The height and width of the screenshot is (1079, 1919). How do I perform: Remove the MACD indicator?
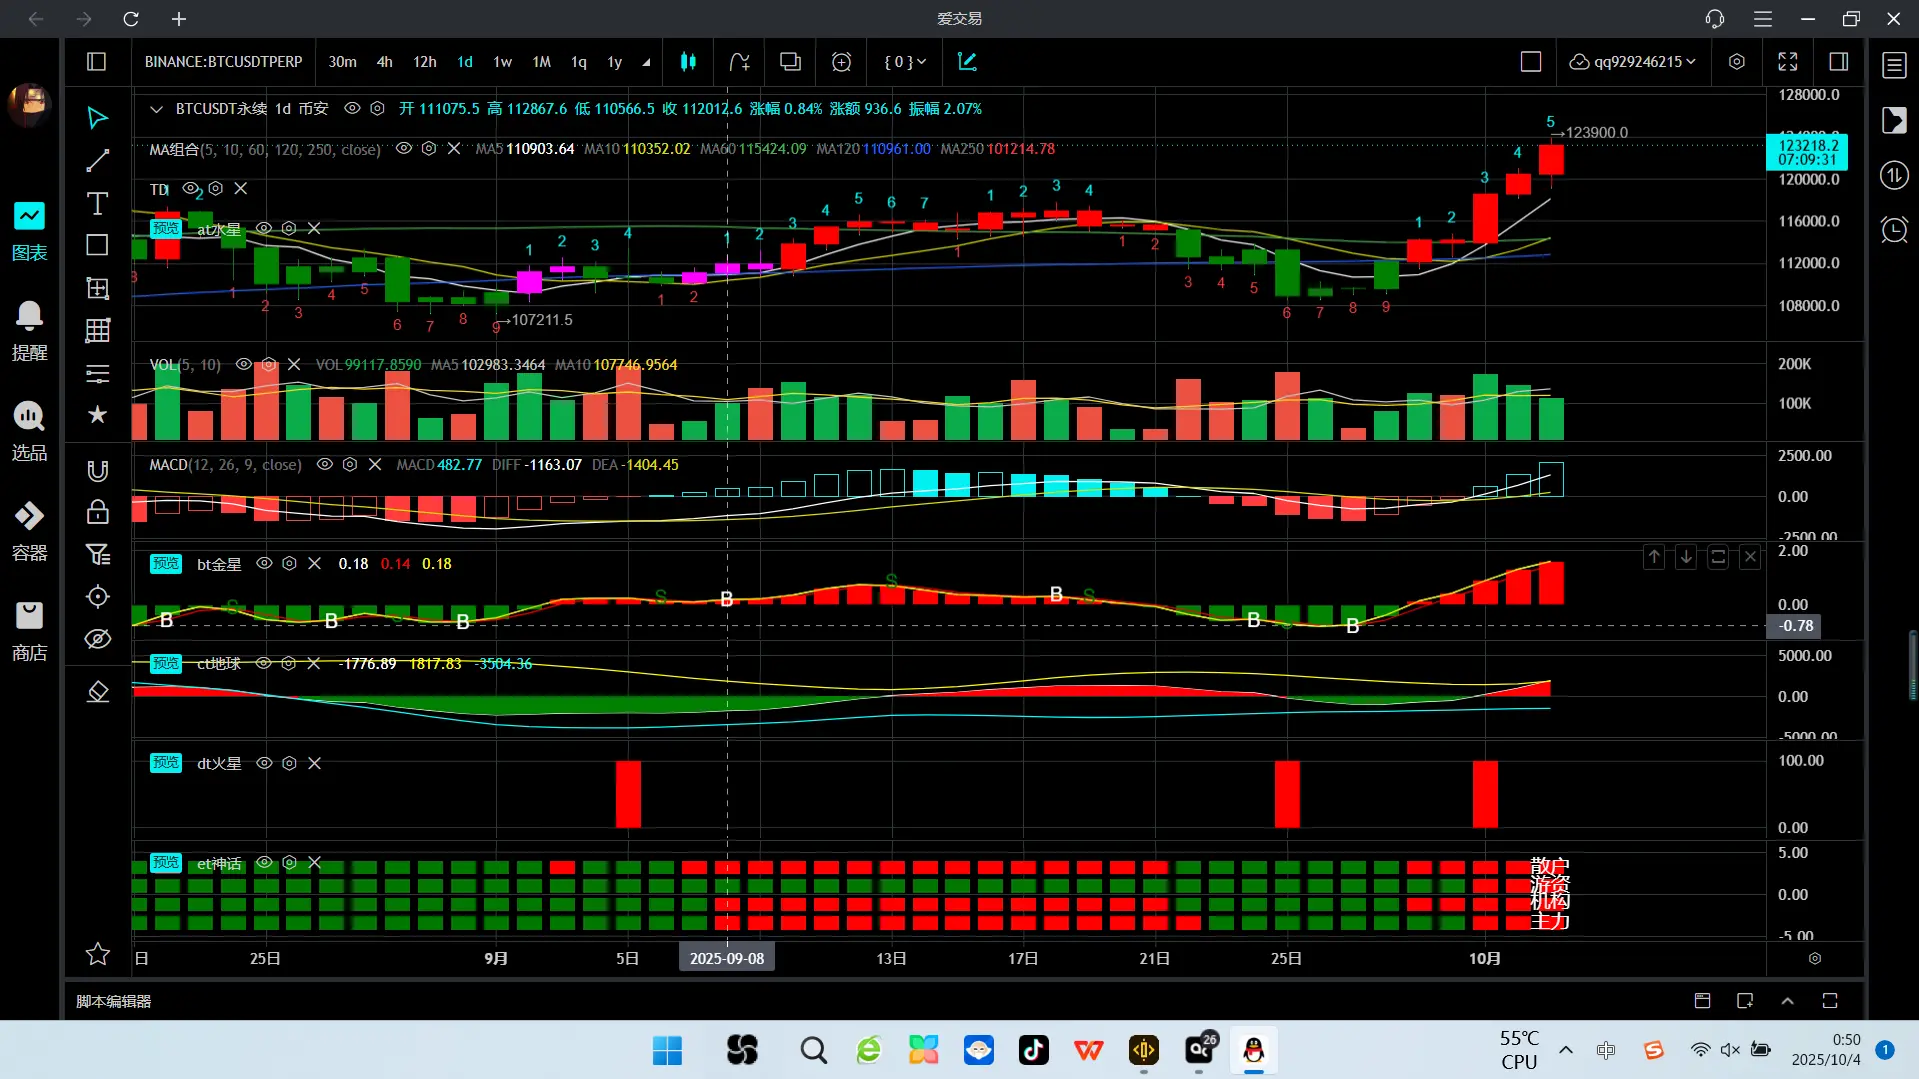375,464
